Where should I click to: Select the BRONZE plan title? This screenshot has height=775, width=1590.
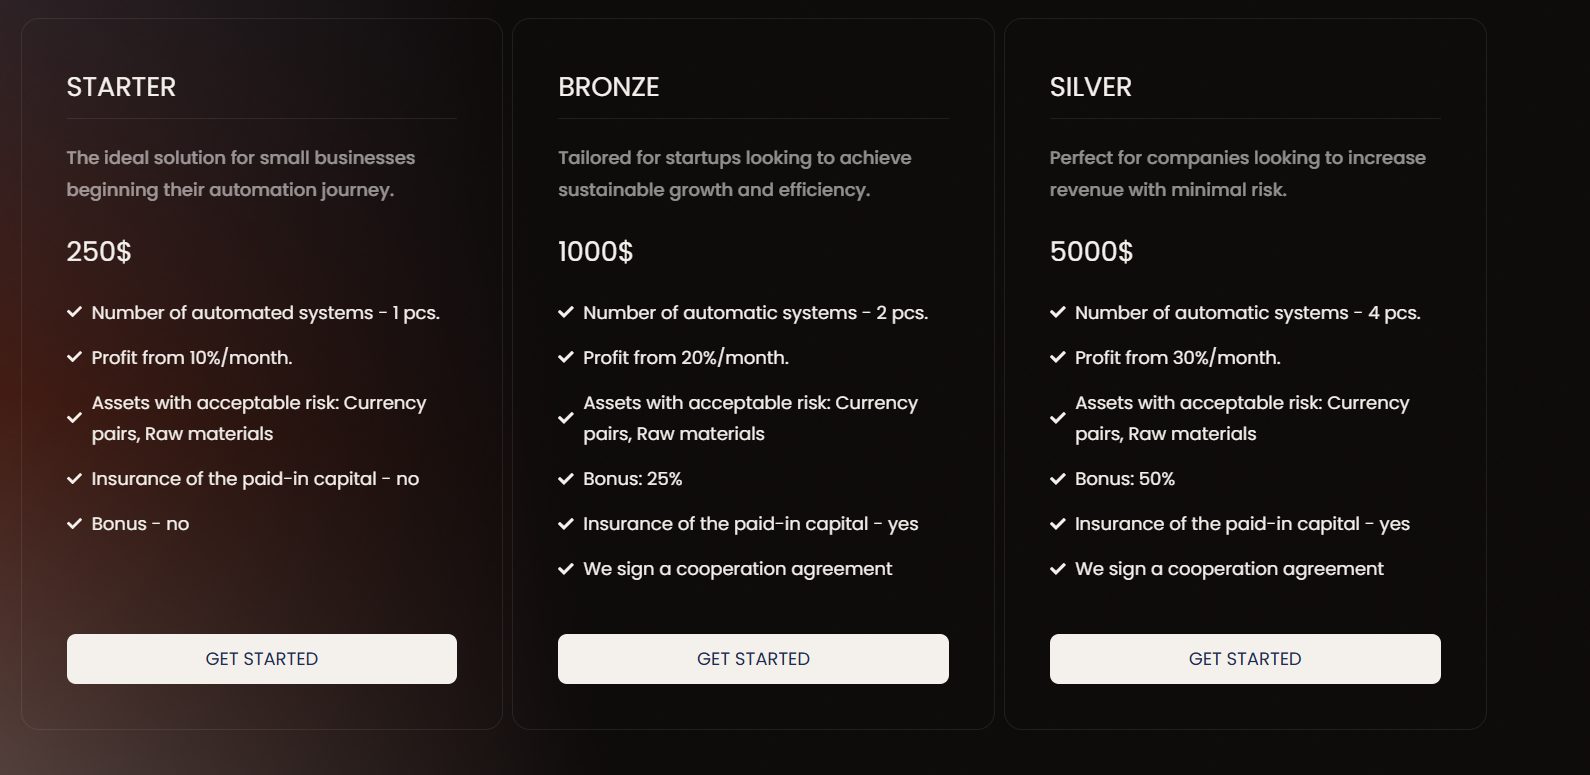click(x=608, y=87)
